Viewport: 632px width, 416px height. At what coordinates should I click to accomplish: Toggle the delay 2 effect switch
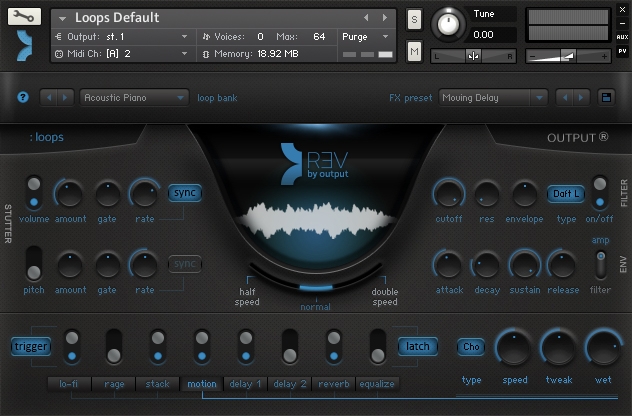pos(289,347)
